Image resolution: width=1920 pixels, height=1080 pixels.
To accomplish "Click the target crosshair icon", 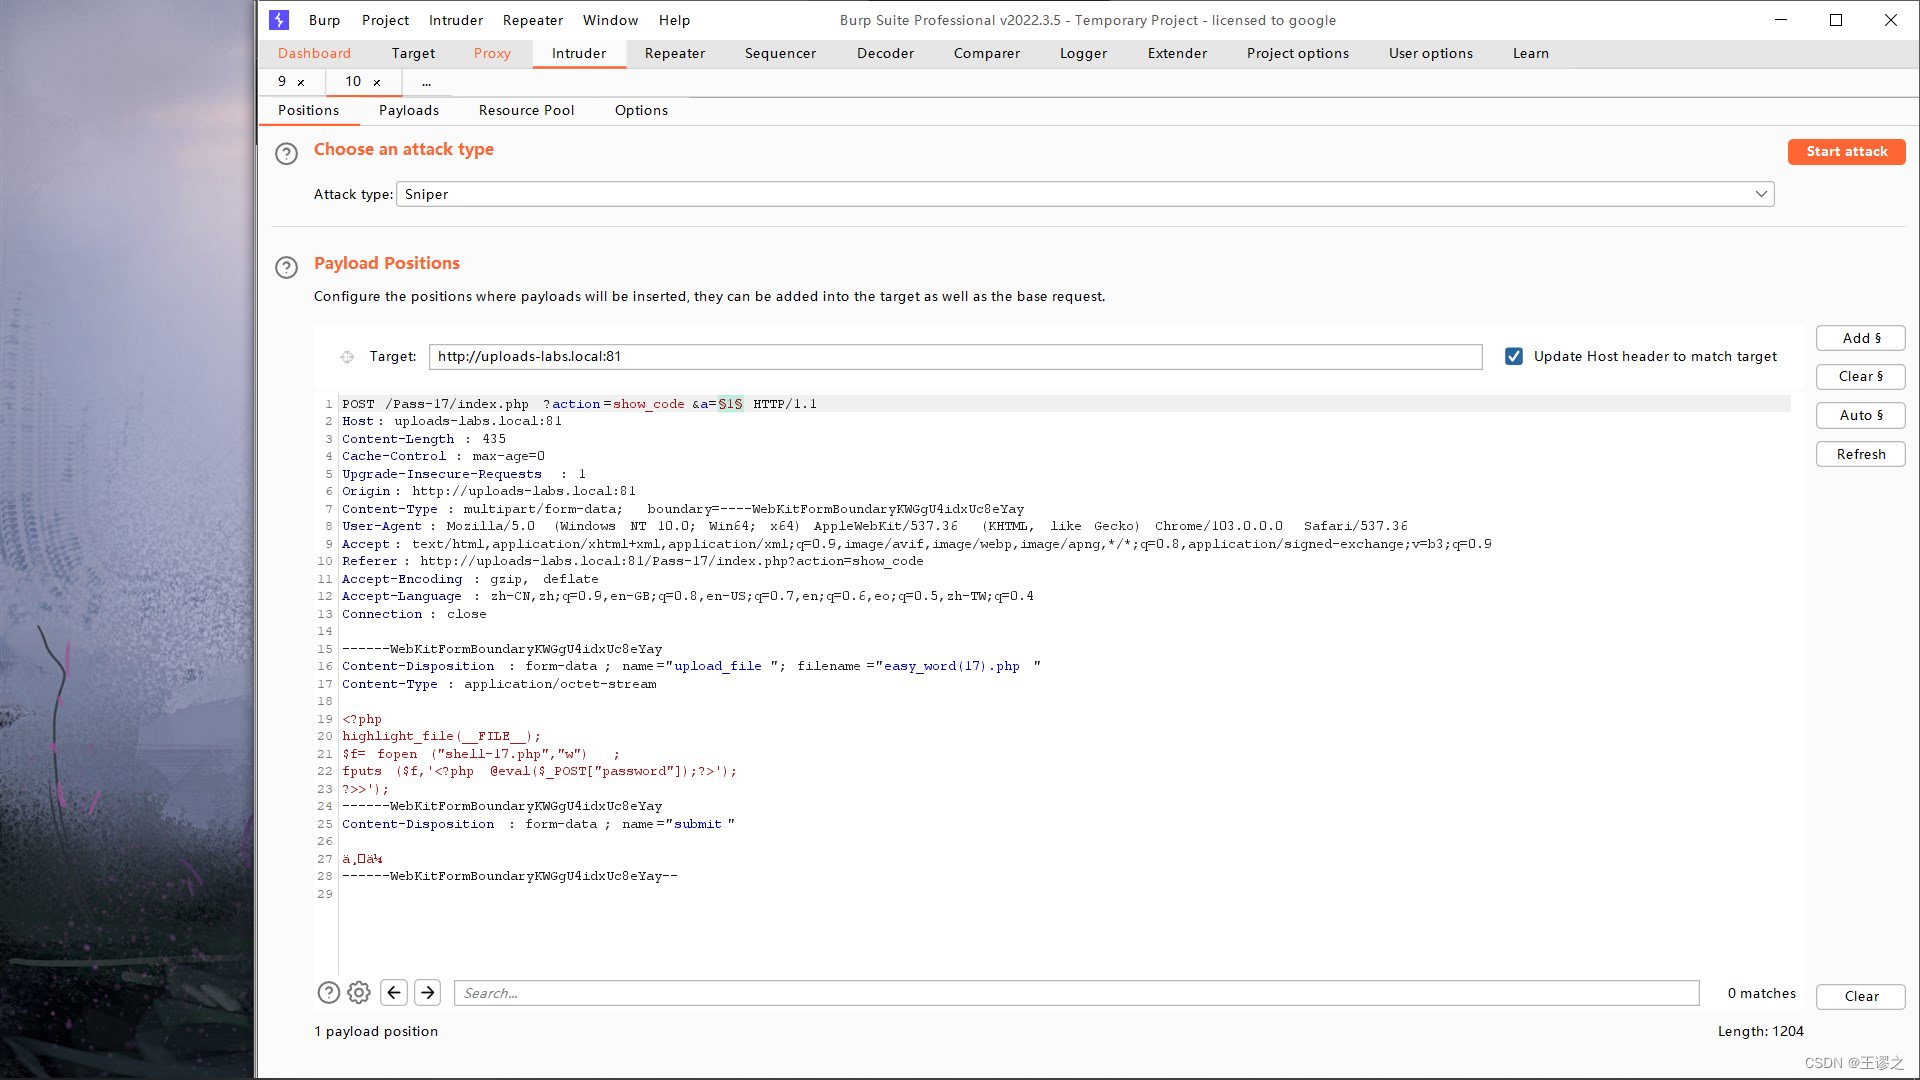I will 347,357.
